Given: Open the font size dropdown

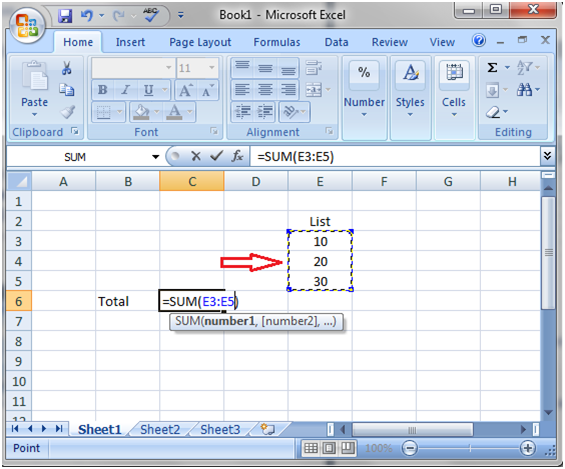Looking at the screenshot, I should coord(212,67).
